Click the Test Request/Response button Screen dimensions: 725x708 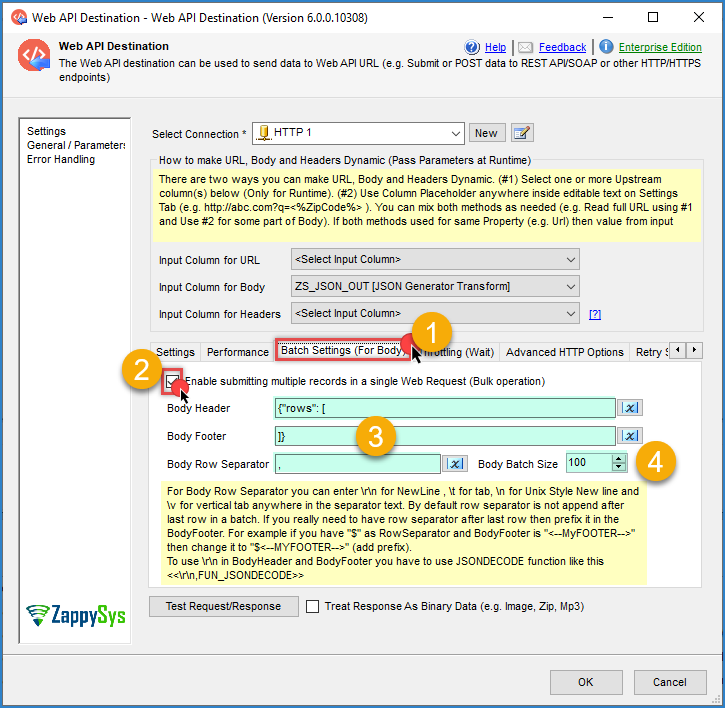[x=224, y=606]
